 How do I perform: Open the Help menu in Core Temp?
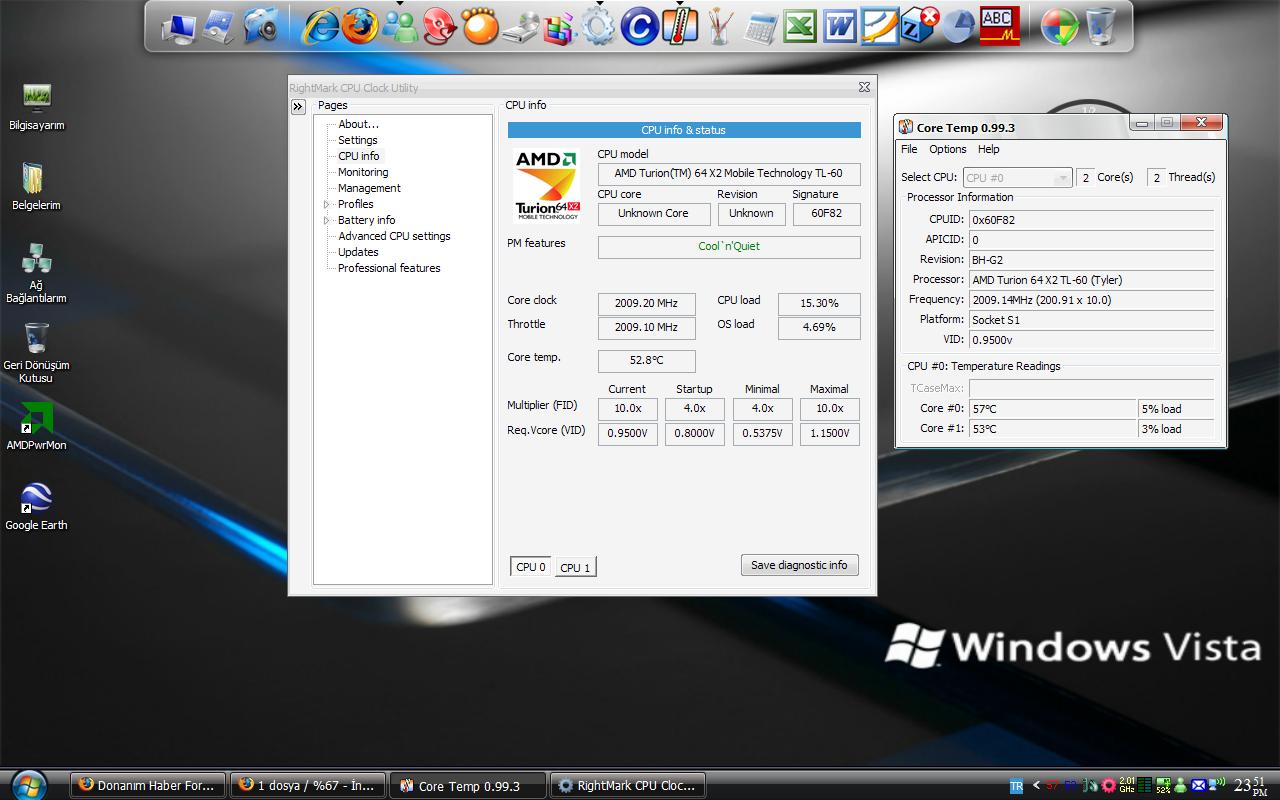click(989, 149)
